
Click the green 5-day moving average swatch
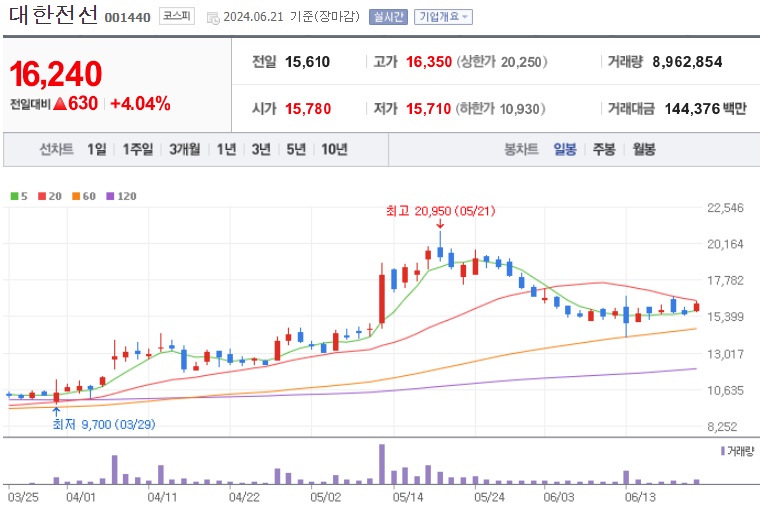(15, 196)
